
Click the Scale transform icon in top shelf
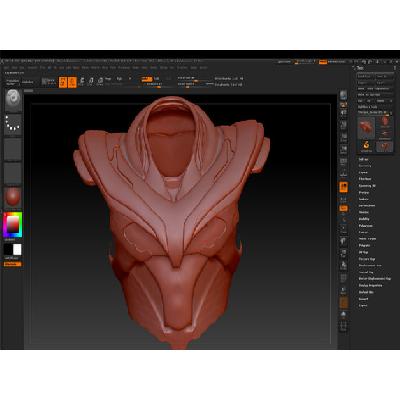91,82
